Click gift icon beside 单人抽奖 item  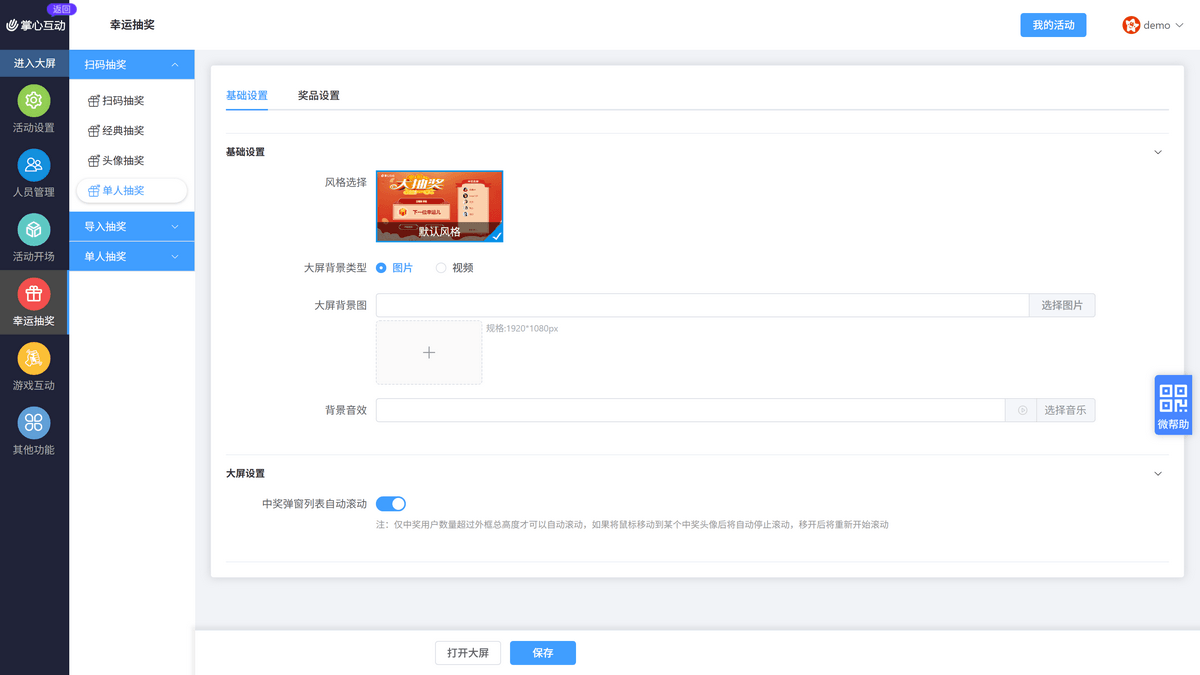(94, 191)
